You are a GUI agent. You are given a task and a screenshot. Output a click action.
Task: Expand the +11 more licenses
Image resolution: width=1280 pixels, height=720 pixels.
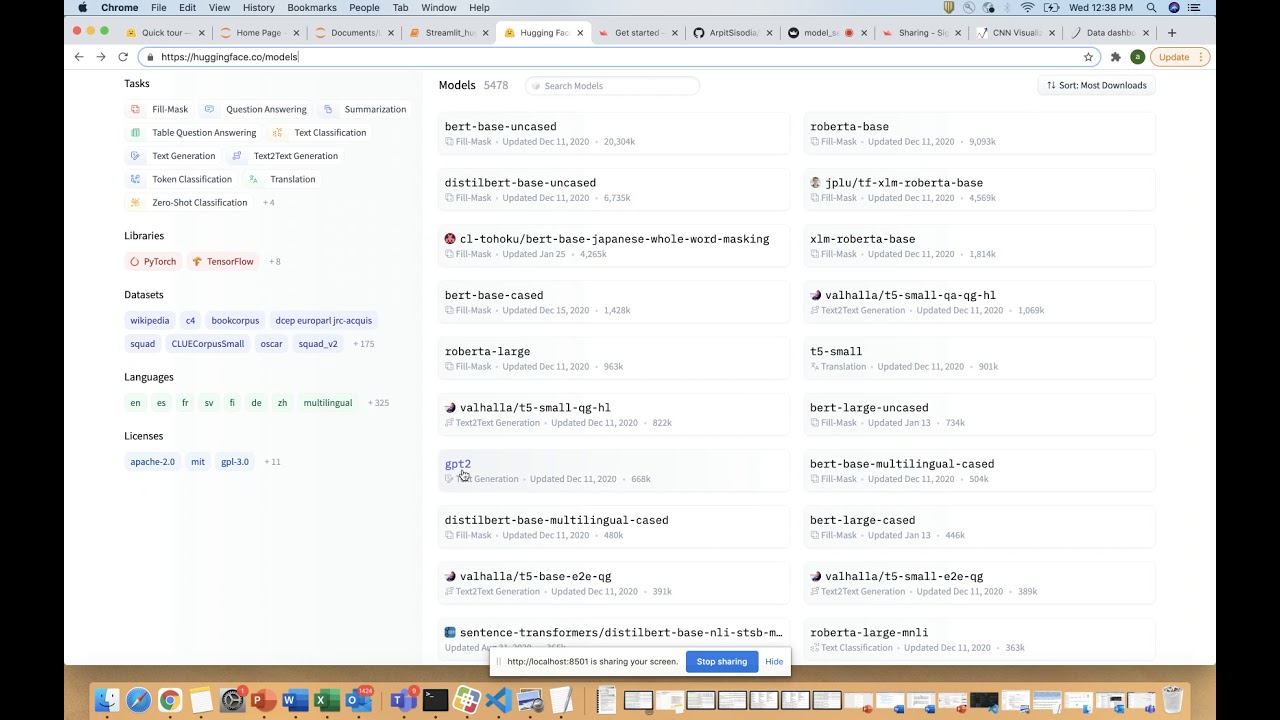click(270, 462)
